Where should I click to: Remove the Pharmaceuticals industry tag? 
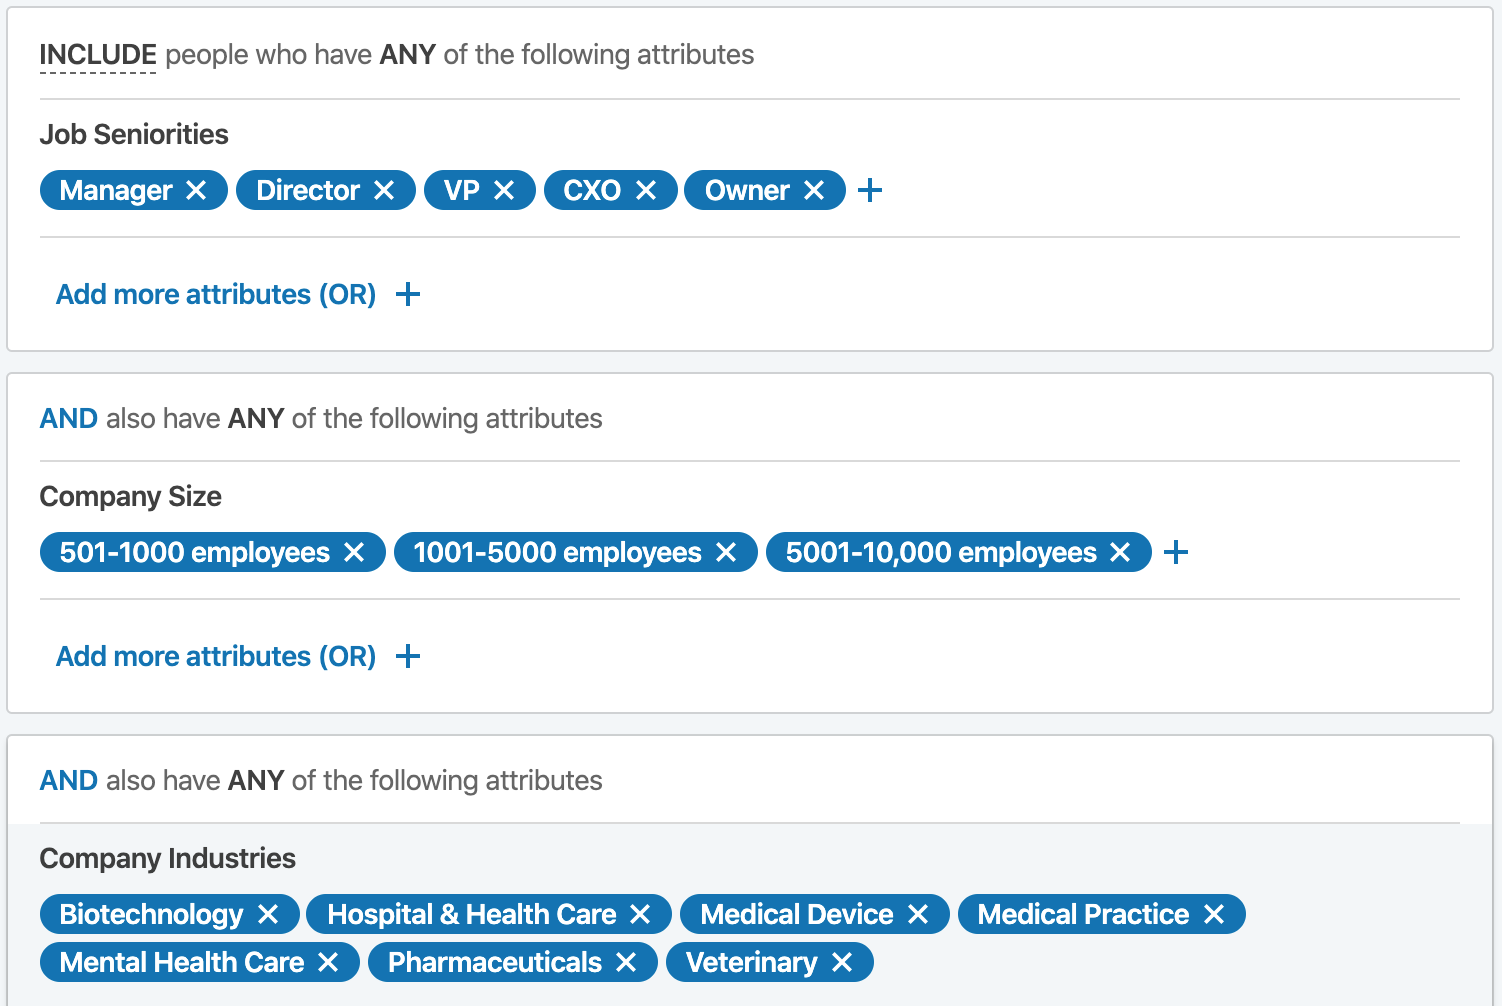click(x=626, y=962)
